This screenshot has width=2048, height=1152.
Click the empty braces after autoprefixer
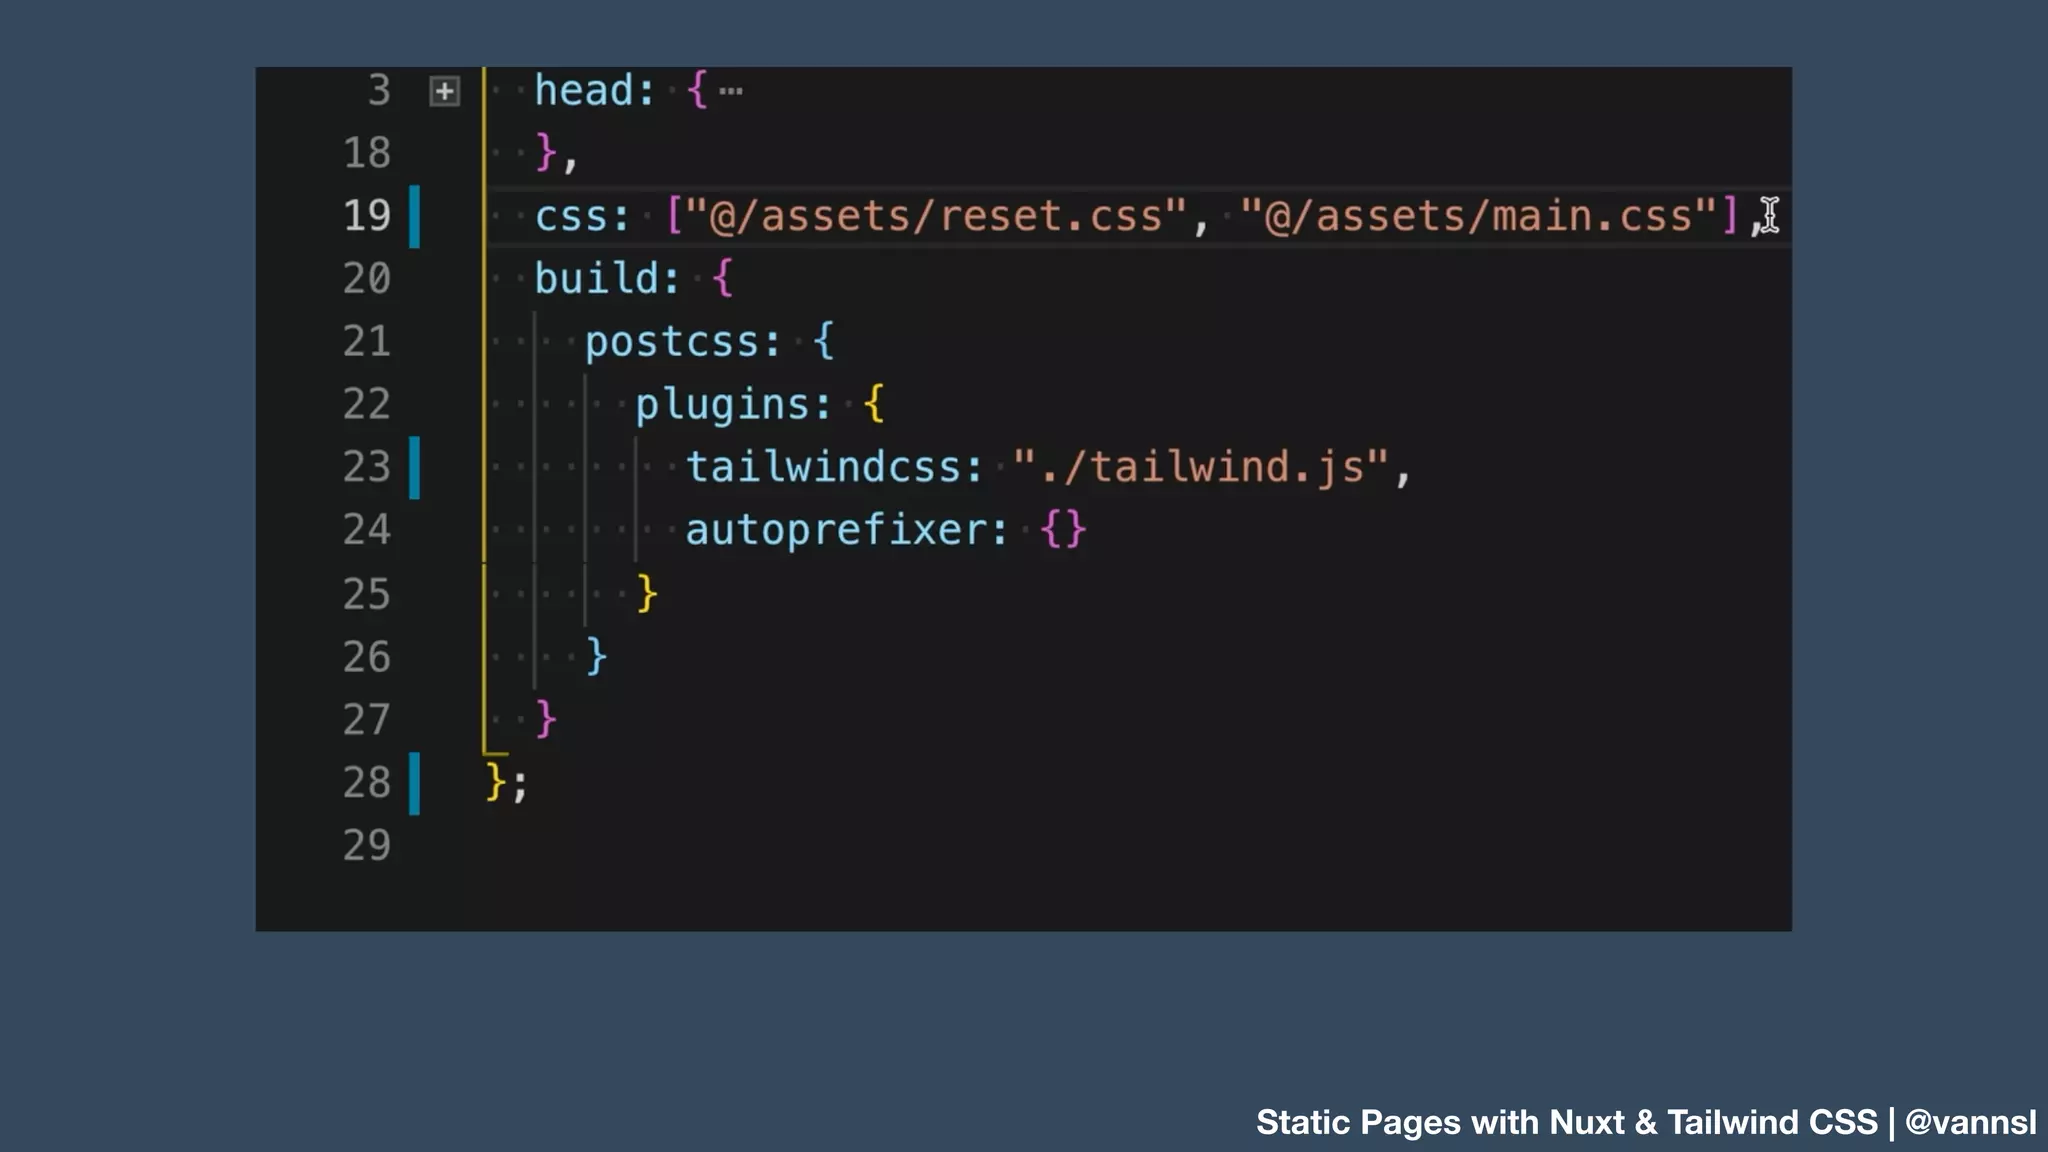point(1063,529)
